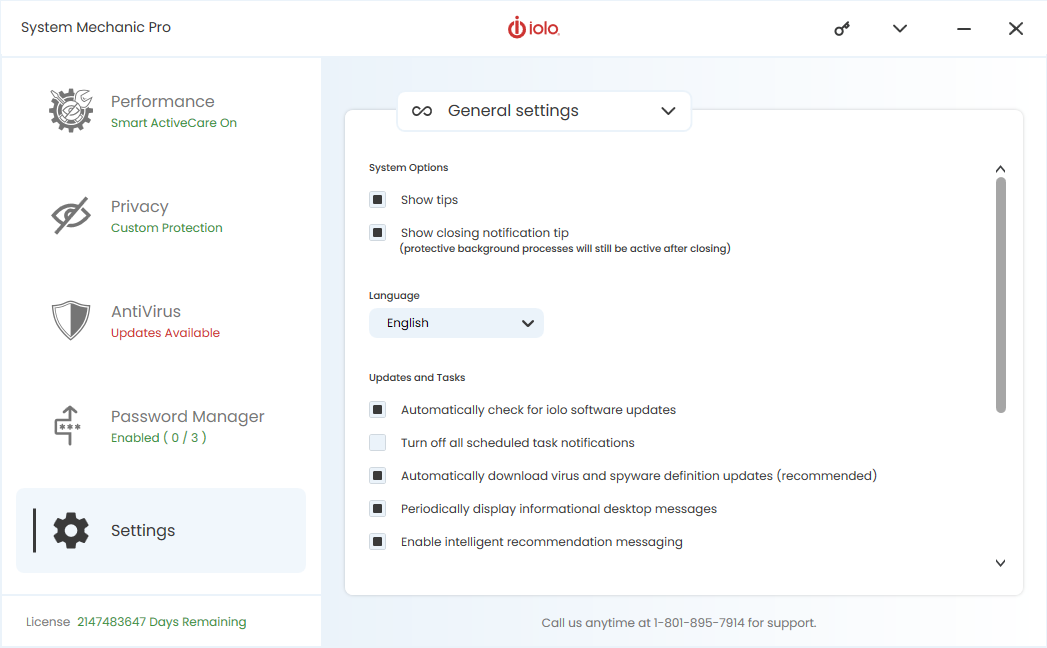1047x648 pixels.
Task: Toggle the Show tips checkbox
Action: [x=377, y=200]
